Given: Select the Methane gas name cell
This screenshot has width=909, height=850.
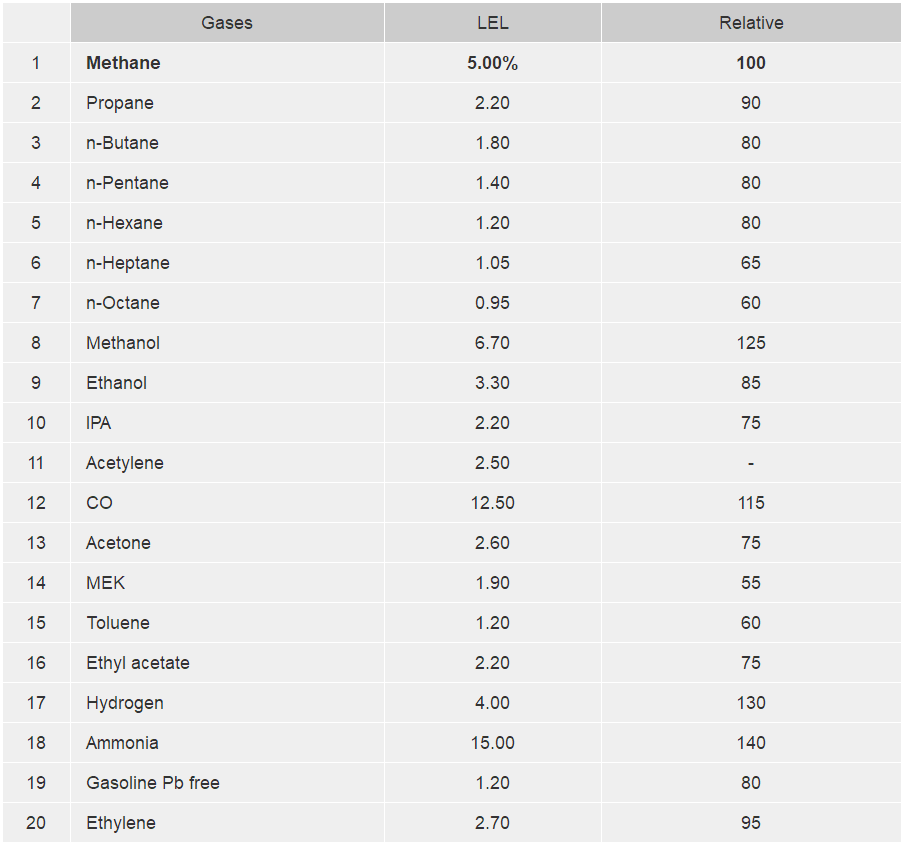Looking at the screenshot, I should coord(123,63).
